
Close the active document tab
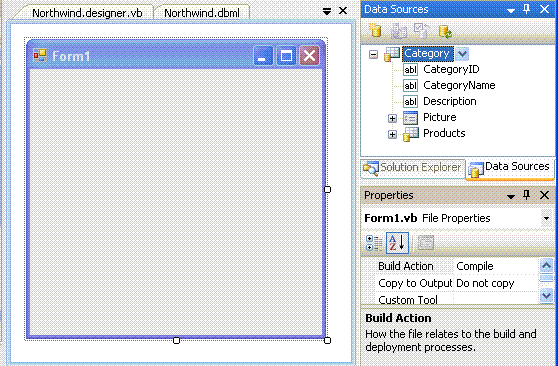[343, 11]
